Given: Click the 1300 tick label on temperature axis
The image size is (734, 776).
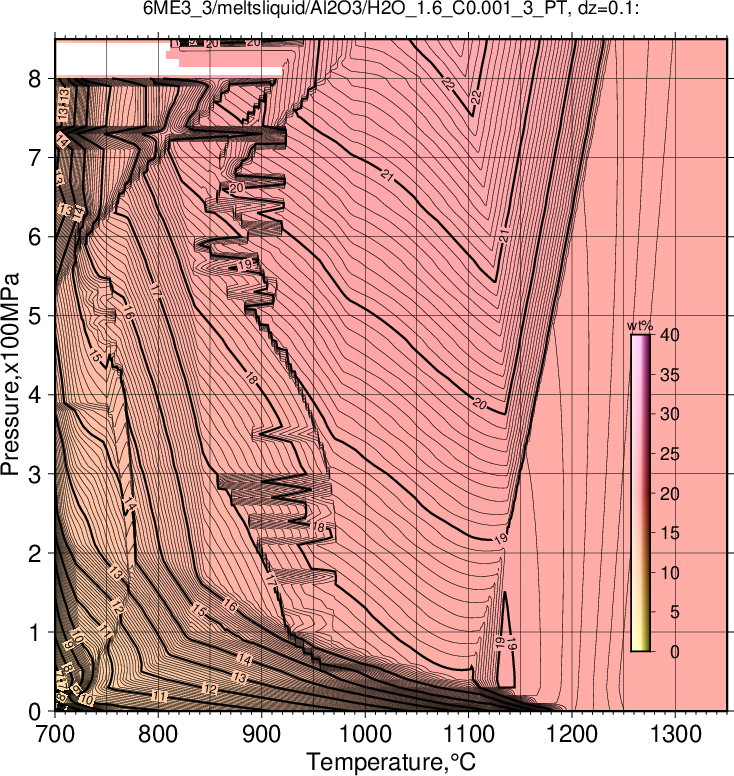Looking at the screenshot, I should click(x=675, y=734).
